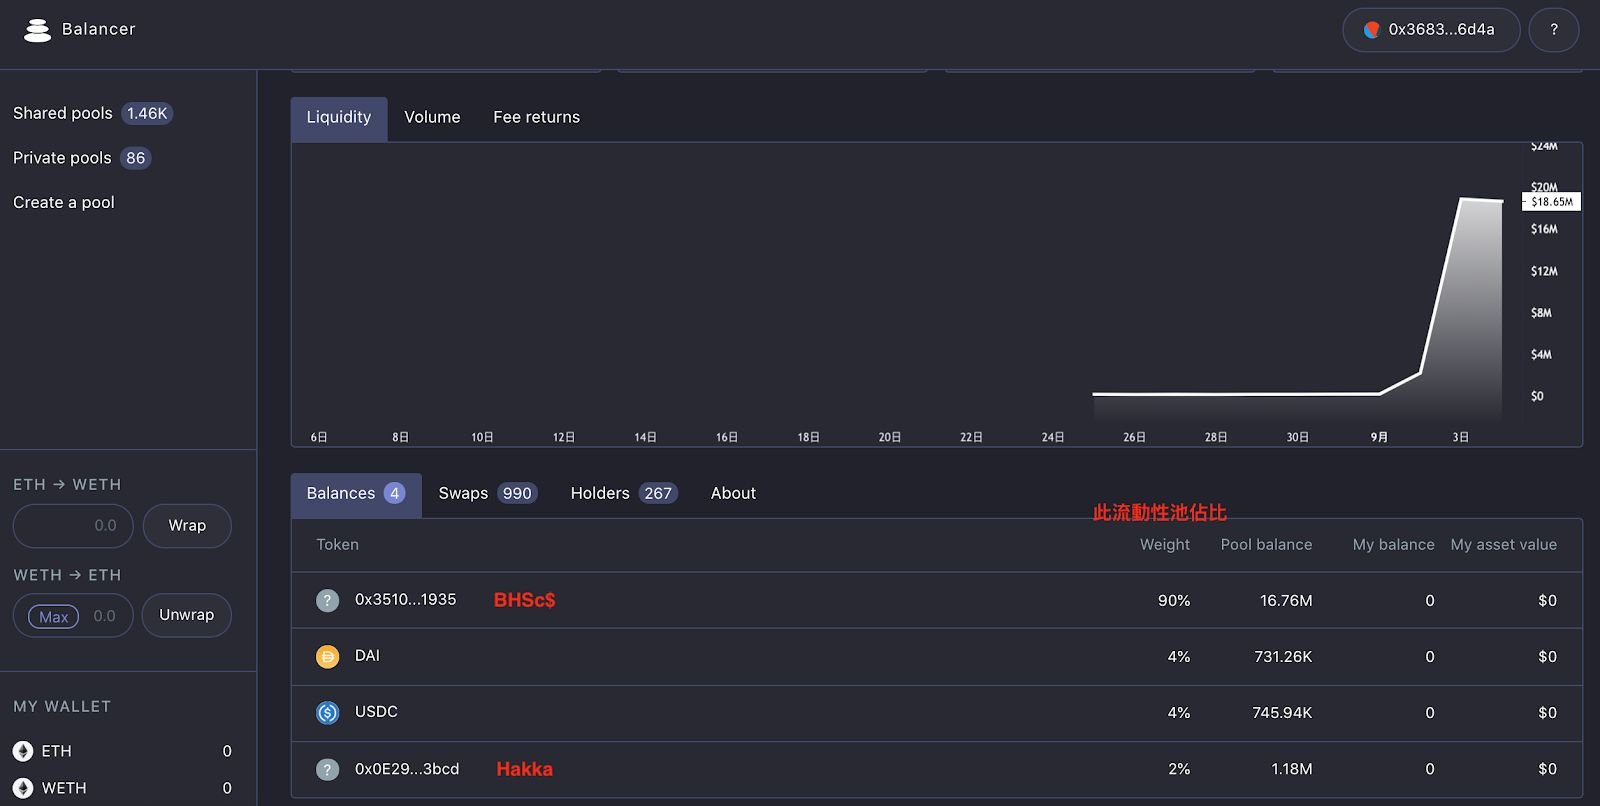This screenshot has height=806, width=1600.
Task: Click the 90% weight value
Action: click(1174, 601)
